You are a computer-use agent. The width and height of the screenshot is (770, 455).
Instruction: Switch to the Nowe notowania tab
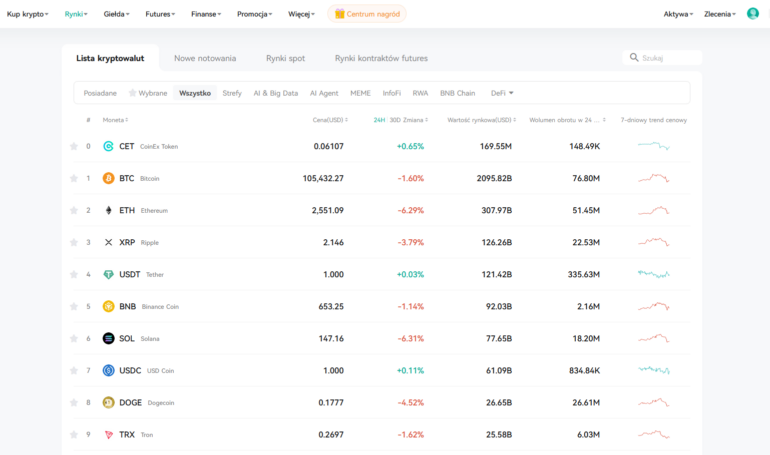tap(205, 58)
